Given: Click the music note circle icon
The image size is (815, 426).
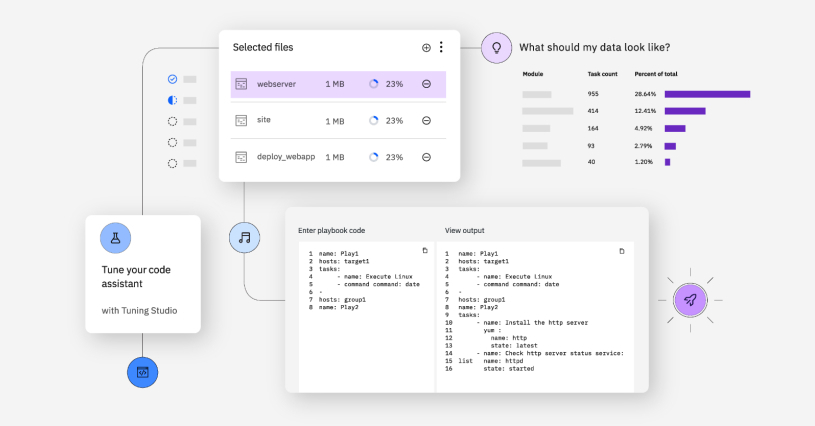Looking at the screenshot, I should (x=244, y=237).
